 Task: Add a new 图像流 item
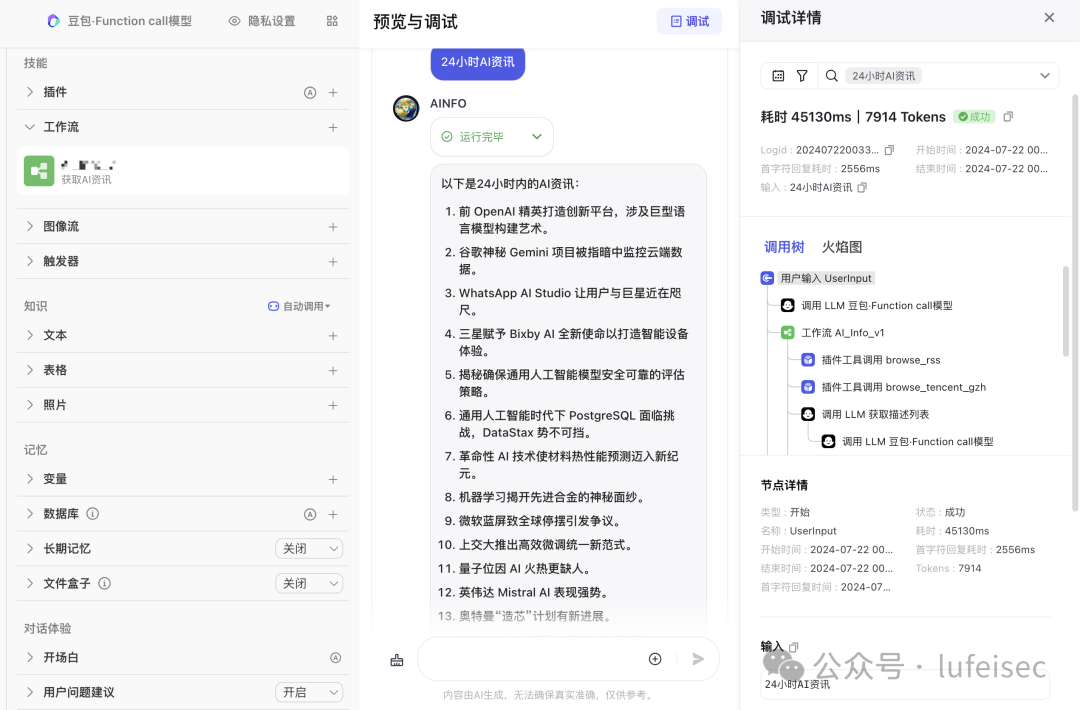pyautogui.click(x=333, y=227)
